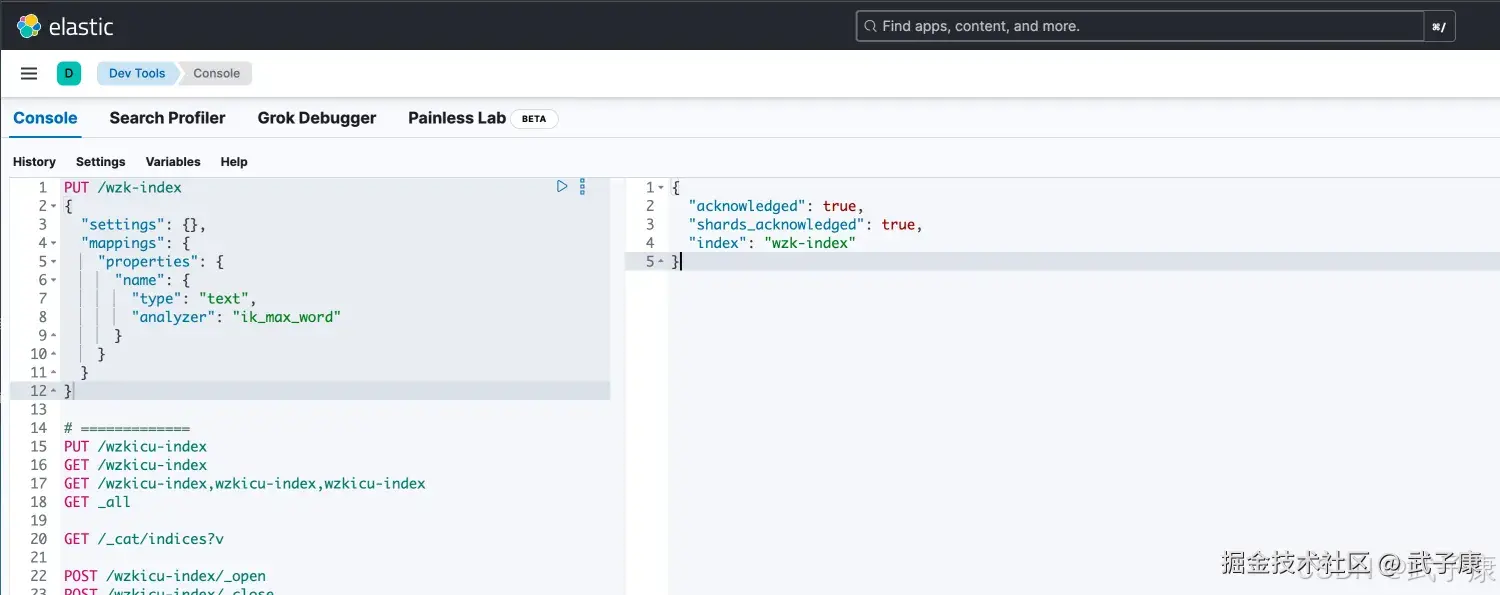Open the hamburger navigation menu
Screen dimensions: 1500x595
pos(29,73)
